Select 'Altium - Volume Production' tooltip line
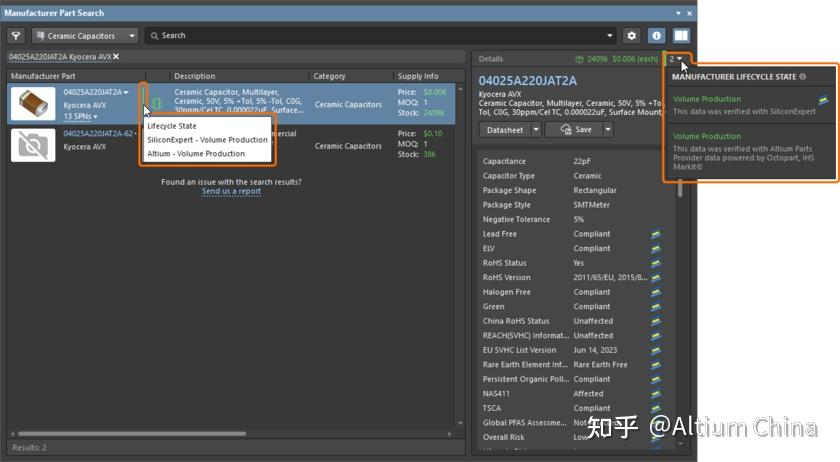The height and width of the screenshot is (462, 840). 196,154
